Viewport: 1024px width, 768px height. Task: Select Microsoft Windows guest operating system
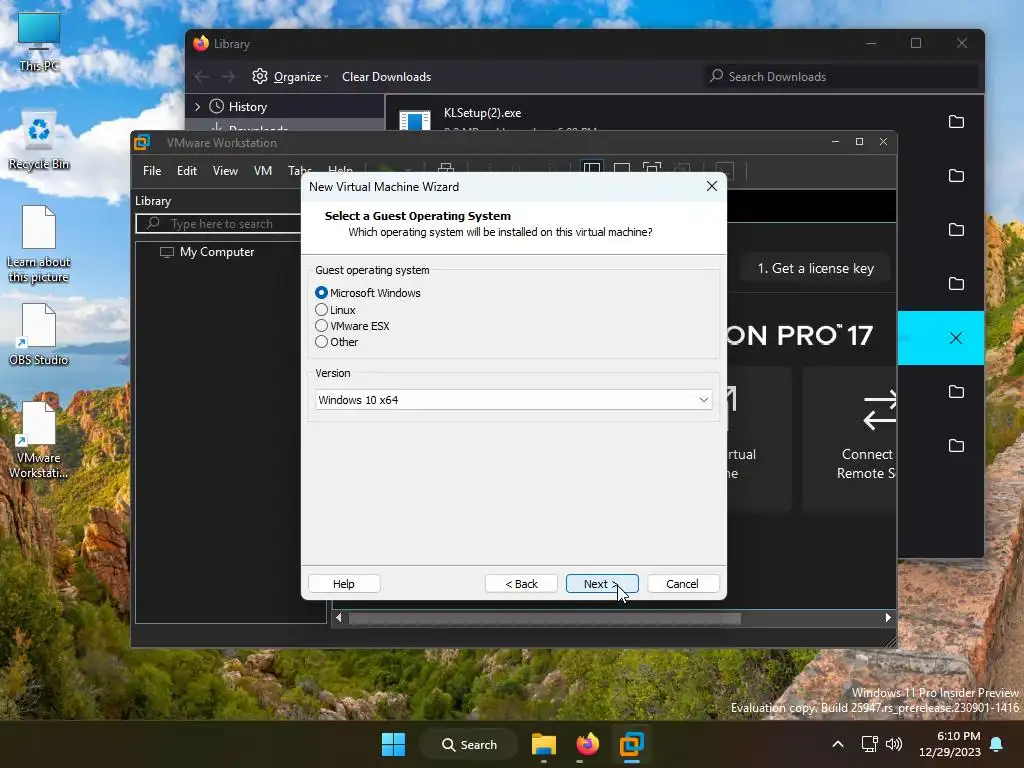(321, 293)
